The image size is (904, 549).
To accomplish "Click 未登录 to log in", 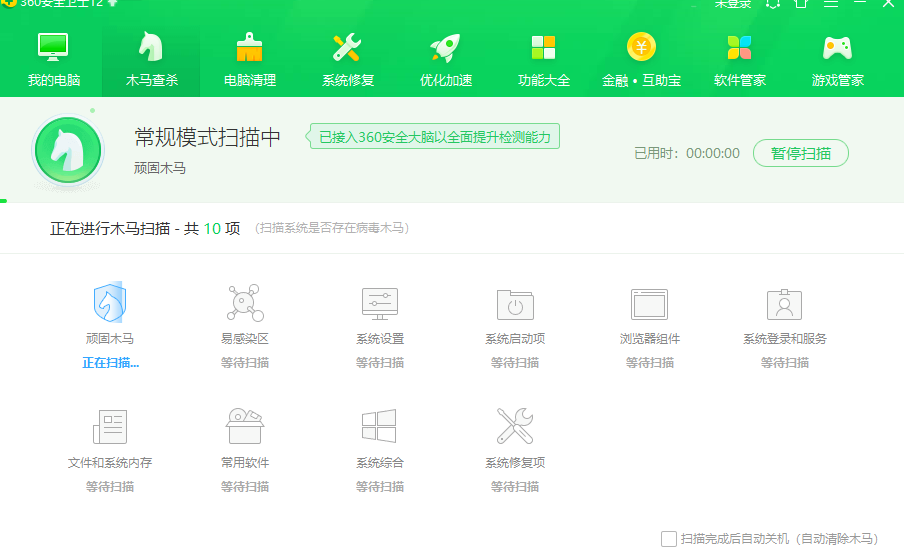I will (x=732, y=4).
